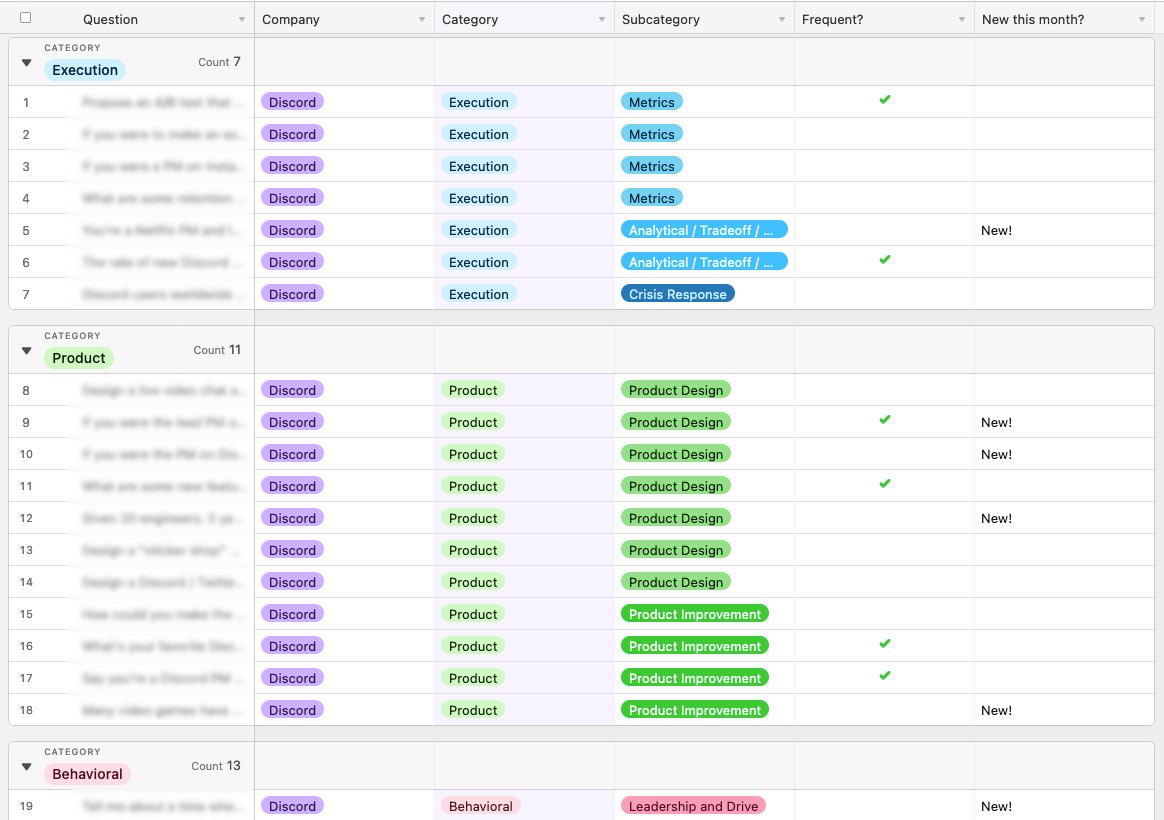Click the New! cell in row 5
The width and height of the screenshot is (1164, 820).
tap(996, 230)
